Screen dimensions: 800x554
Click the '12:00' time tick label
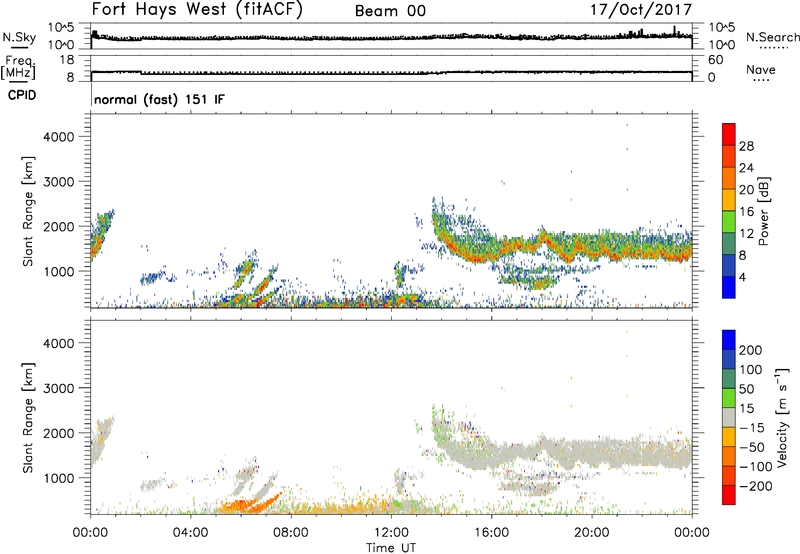click(391, 533)
